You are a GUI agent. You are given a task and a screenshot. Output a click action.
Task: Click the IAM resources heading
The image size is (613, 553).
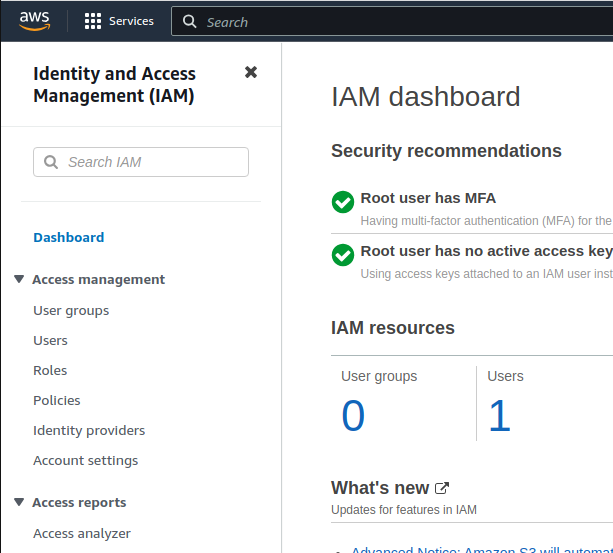(x=393, y=328)
